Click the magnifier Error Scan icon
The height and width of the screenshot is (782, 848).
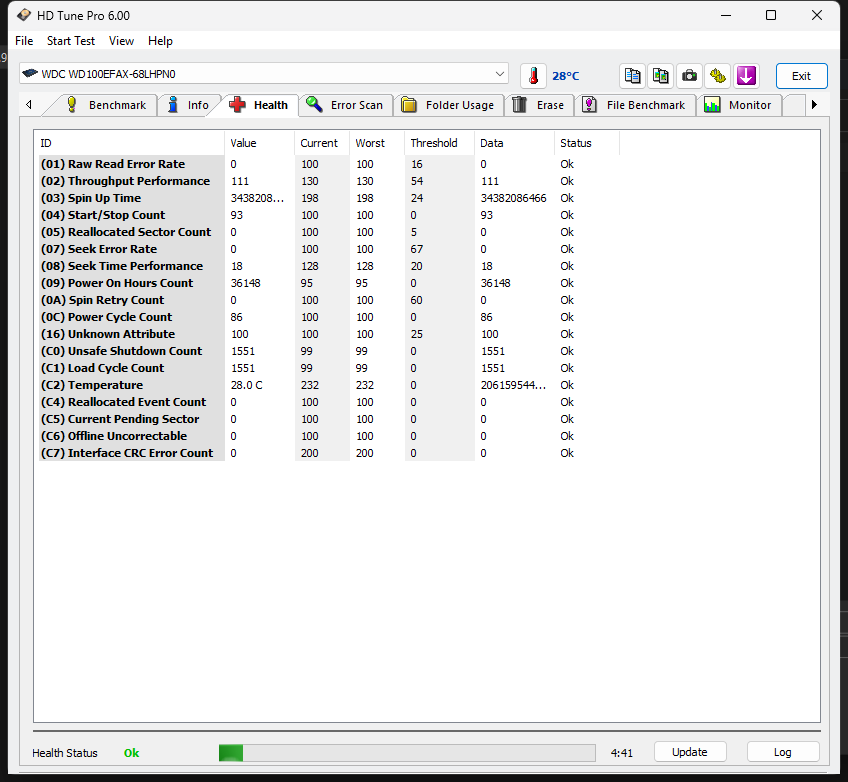[x=314, y=104]
